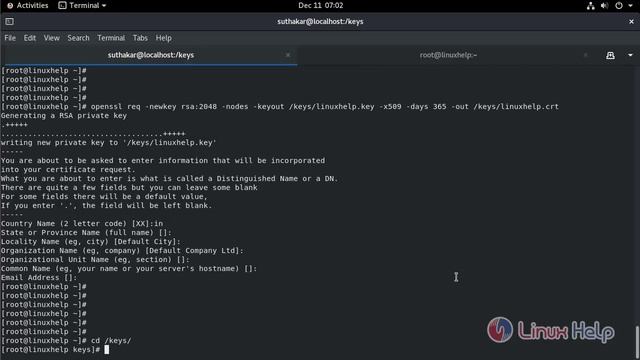Click the Dec 11 07:02 clock
The image size is (640, 360).
click(320, 5)
